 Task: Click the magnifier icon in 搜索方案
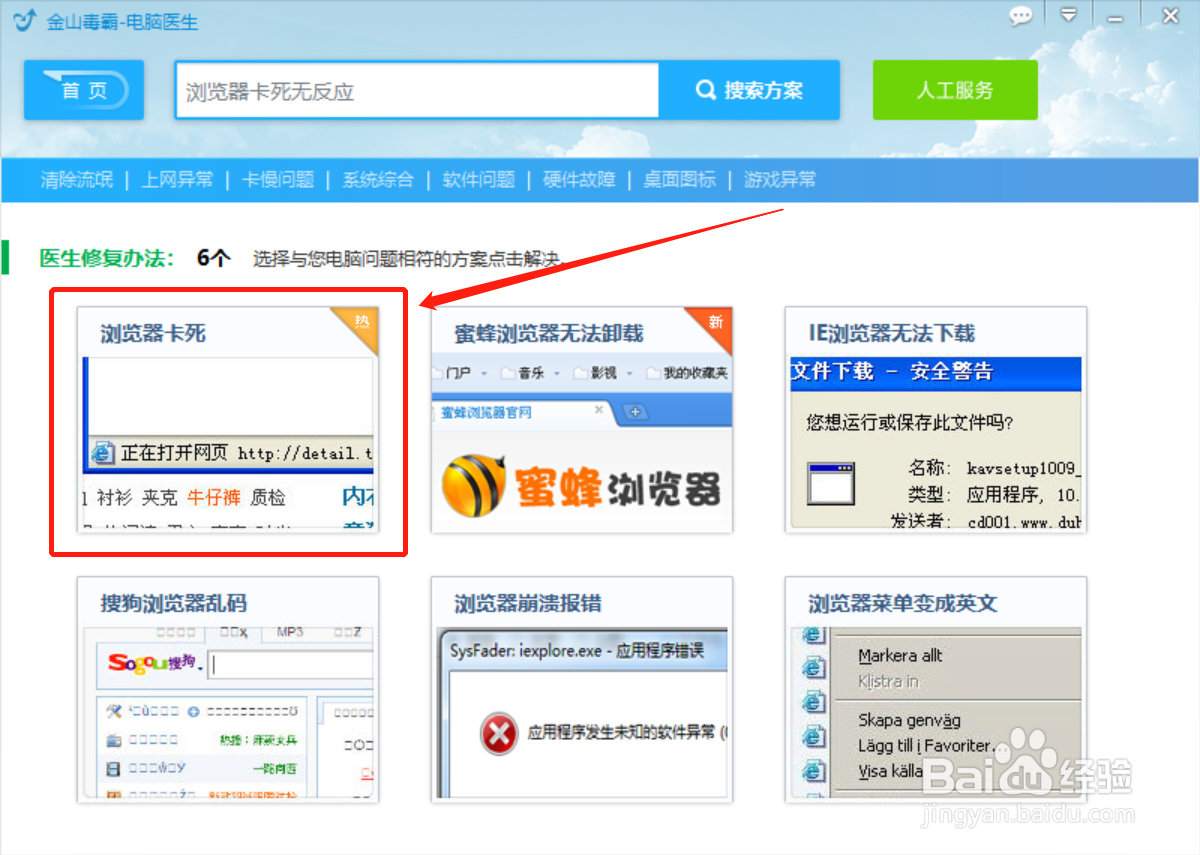[x=706, y=91]
